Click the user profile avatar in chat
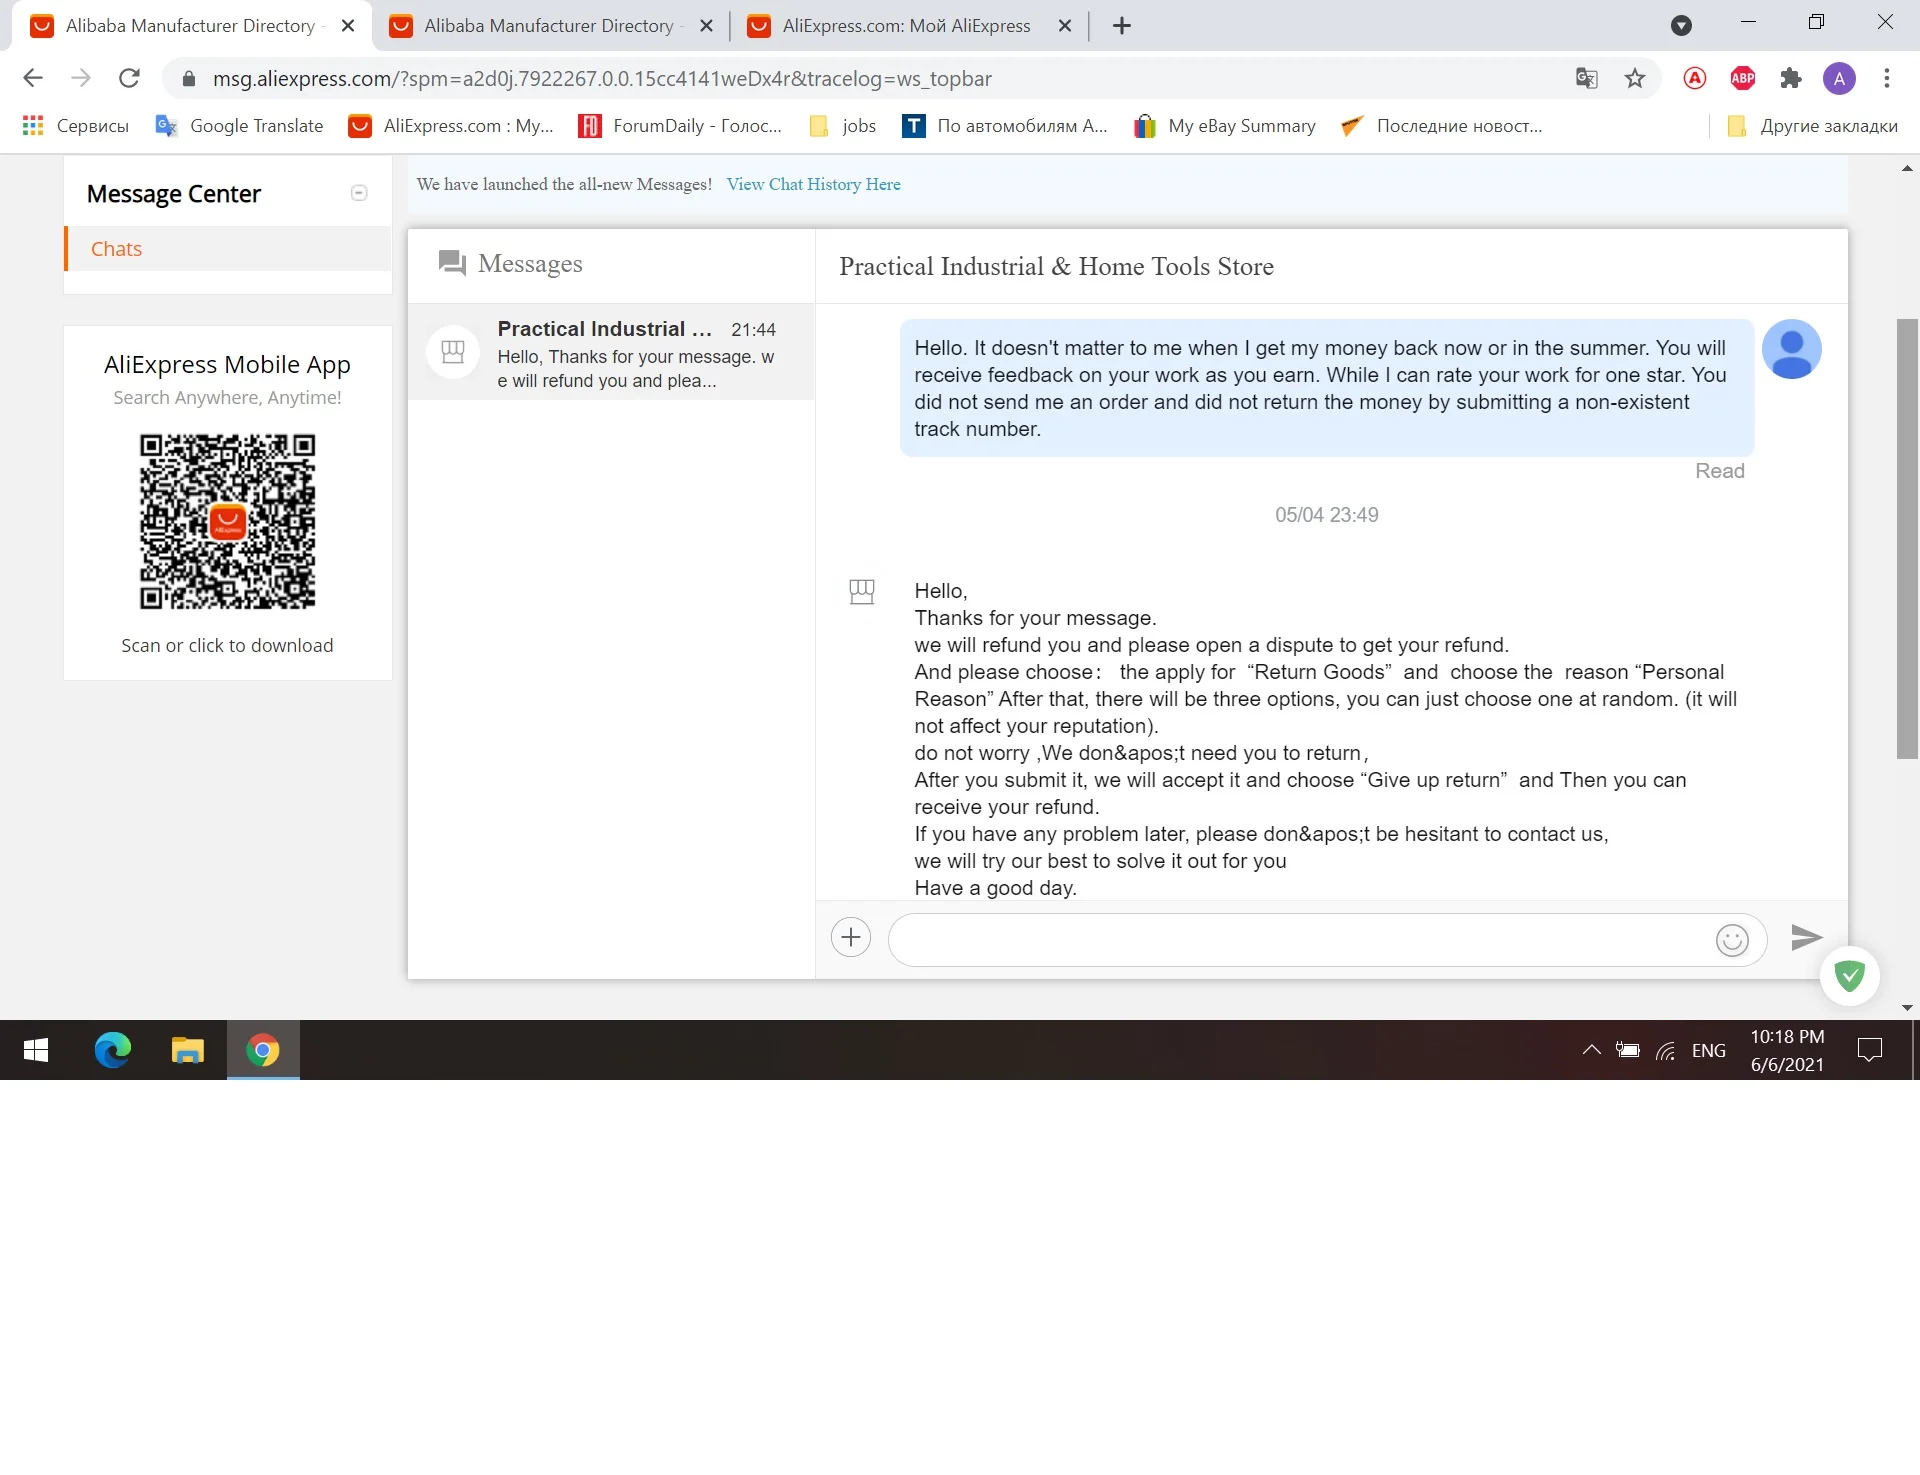Screen dimensions: 1920x1475 [1791, 349]
